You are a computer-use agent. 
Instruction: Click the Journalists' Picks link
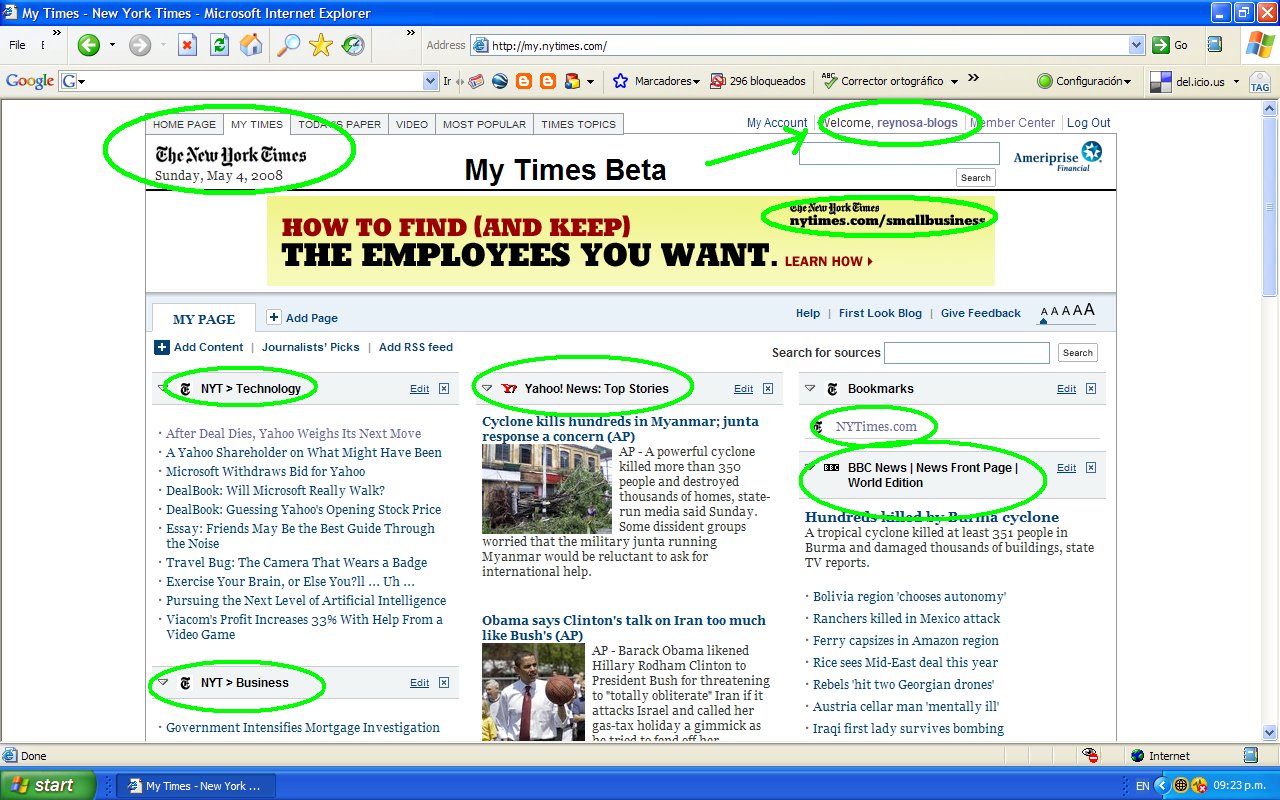pos(311,347)
